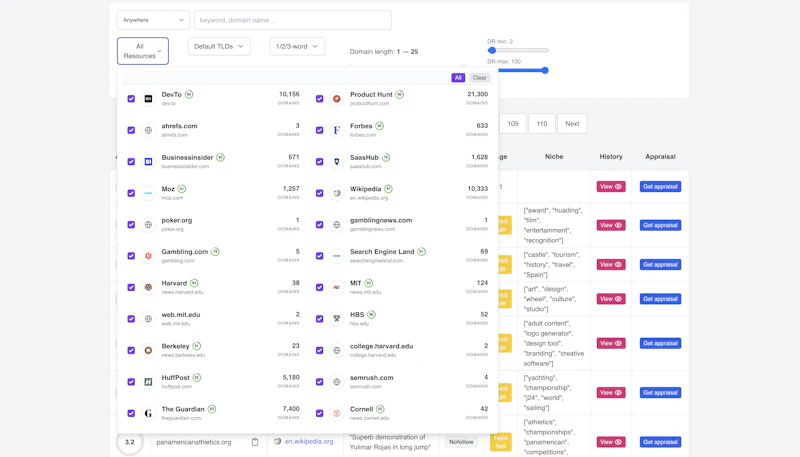
Task: Click the Appraisal column header
Action: click(x=660, y=157)
